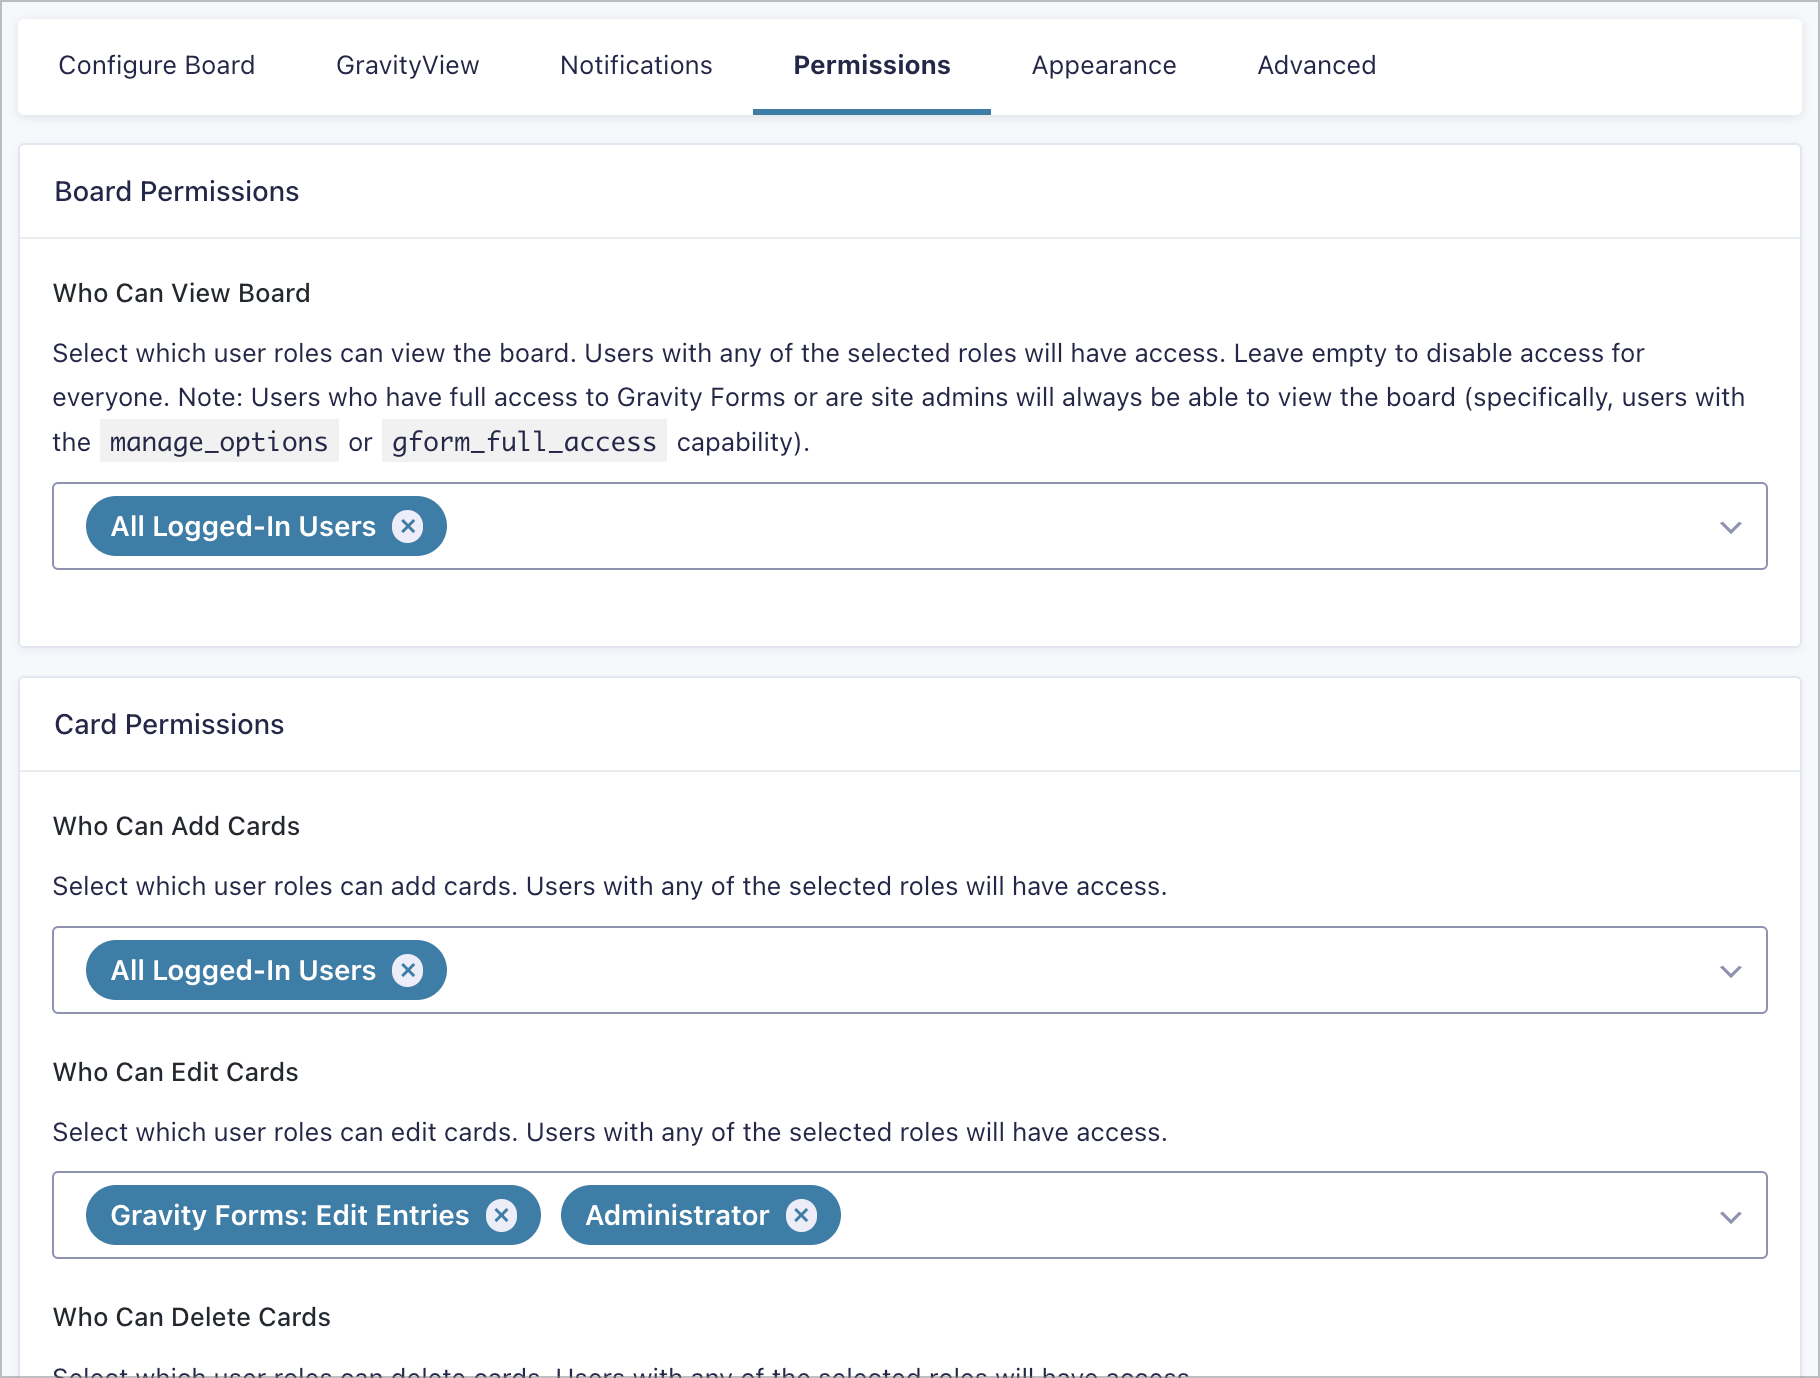The height and width of the screenshot is (1378, 1820).
Task: Select the gform_full_access capability text
Action: click(x=523, y=441)
